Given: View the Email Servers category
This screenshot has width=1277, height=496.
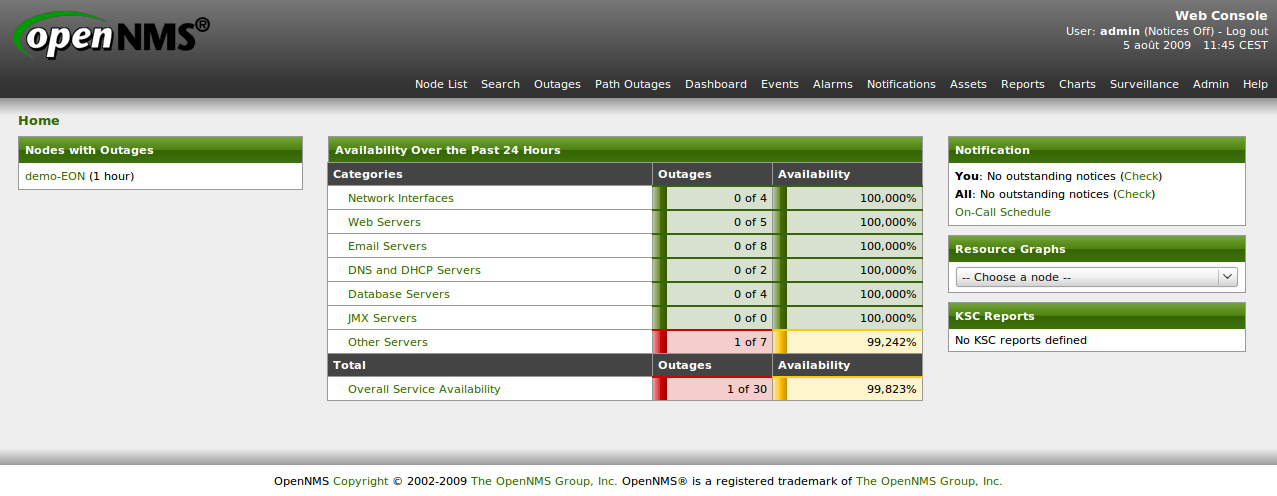Looking at the screenshot, I should pyautogui.click(x=387, y=246).
